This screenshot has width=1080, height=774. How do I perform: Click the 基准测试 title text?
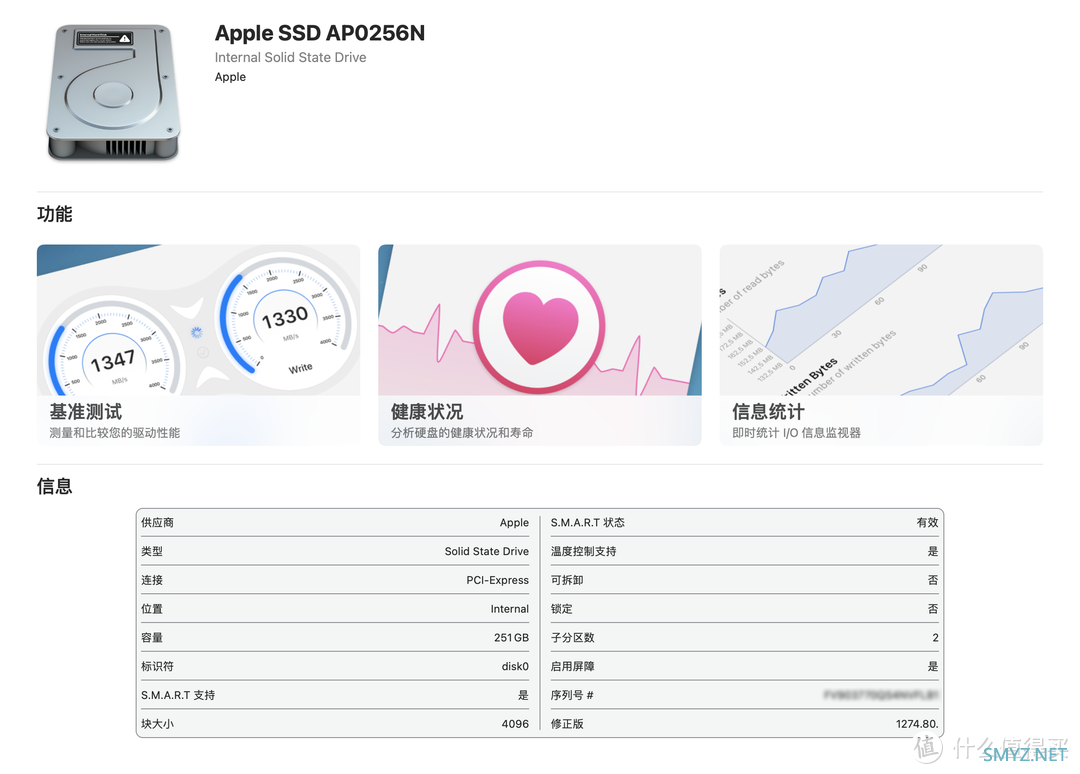(x=85, y=412)
